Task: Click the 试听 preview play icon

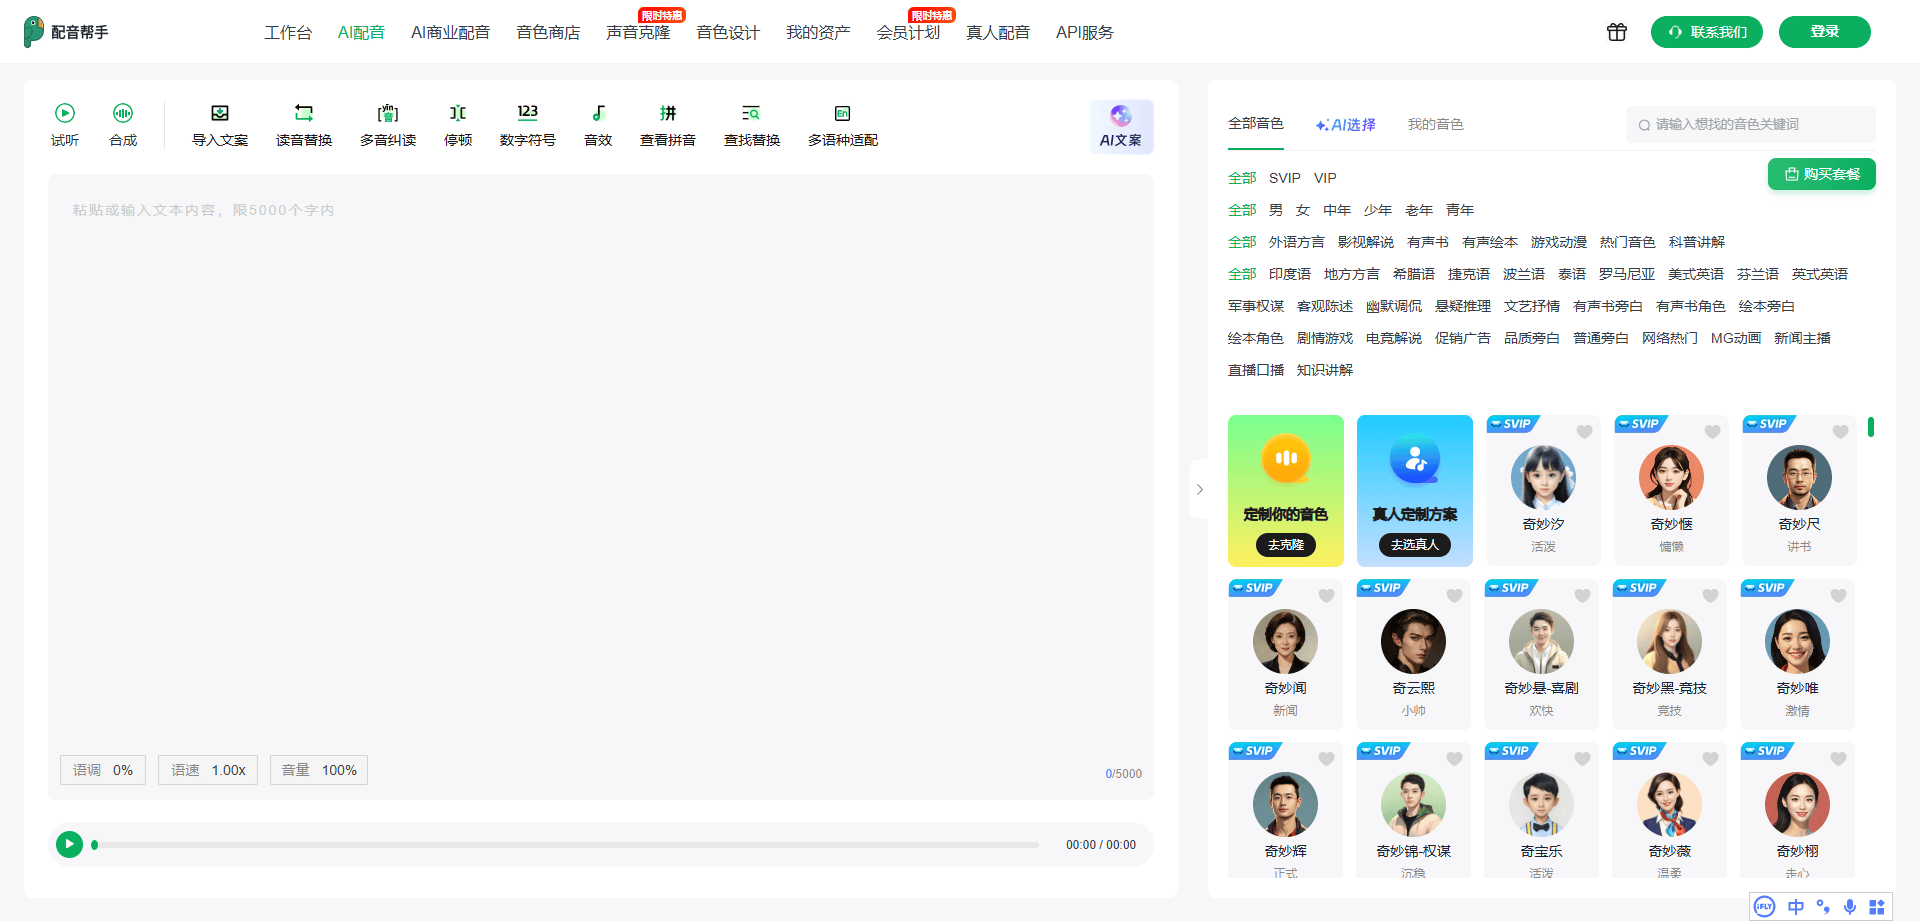Action: pyautogui.click(x=65, y=114)
